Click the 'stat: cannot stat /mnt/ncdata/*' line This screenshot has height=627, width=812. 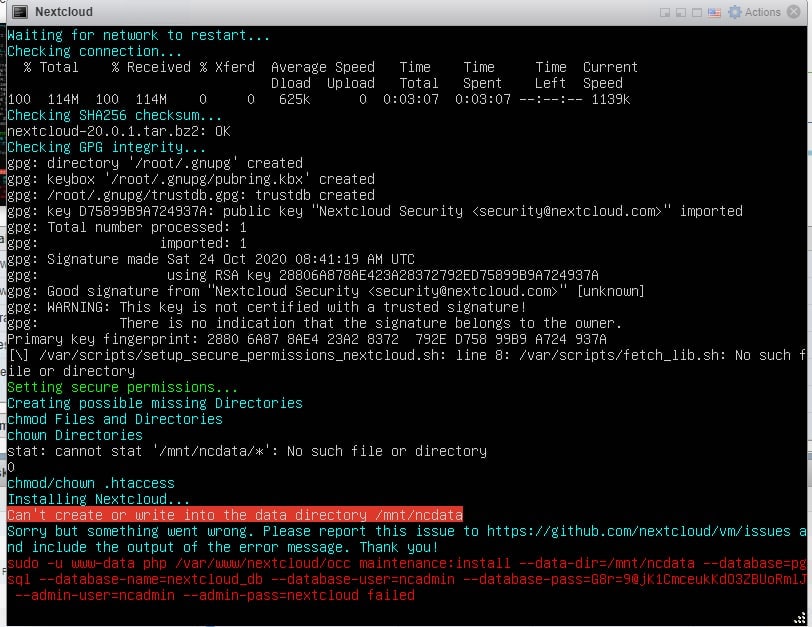247,451
